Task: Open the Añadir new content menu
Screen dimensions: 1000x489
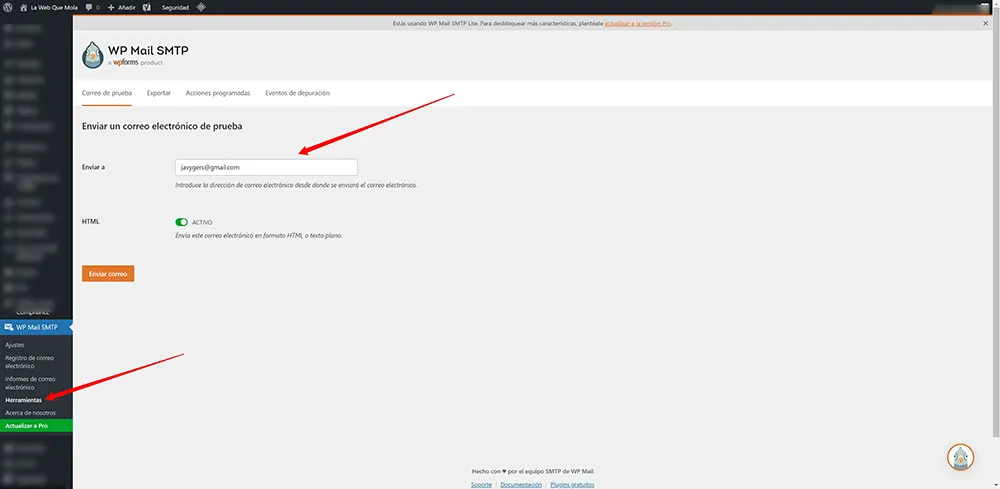Action: point(122,8)
